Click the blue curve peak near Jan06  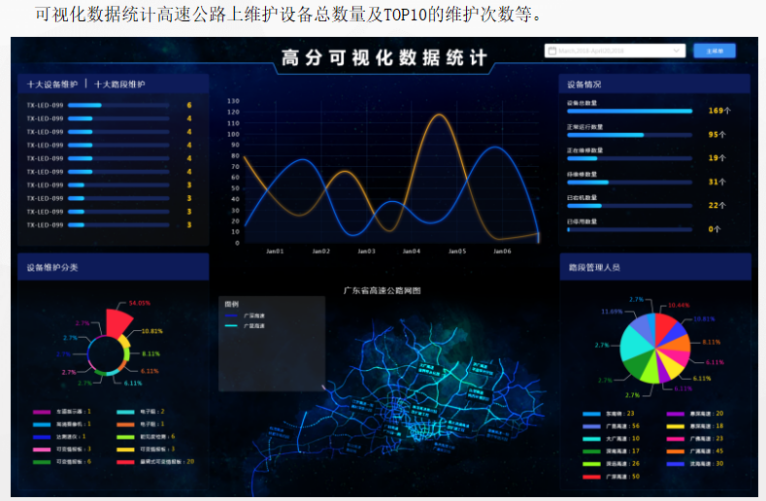pos(495,149)
